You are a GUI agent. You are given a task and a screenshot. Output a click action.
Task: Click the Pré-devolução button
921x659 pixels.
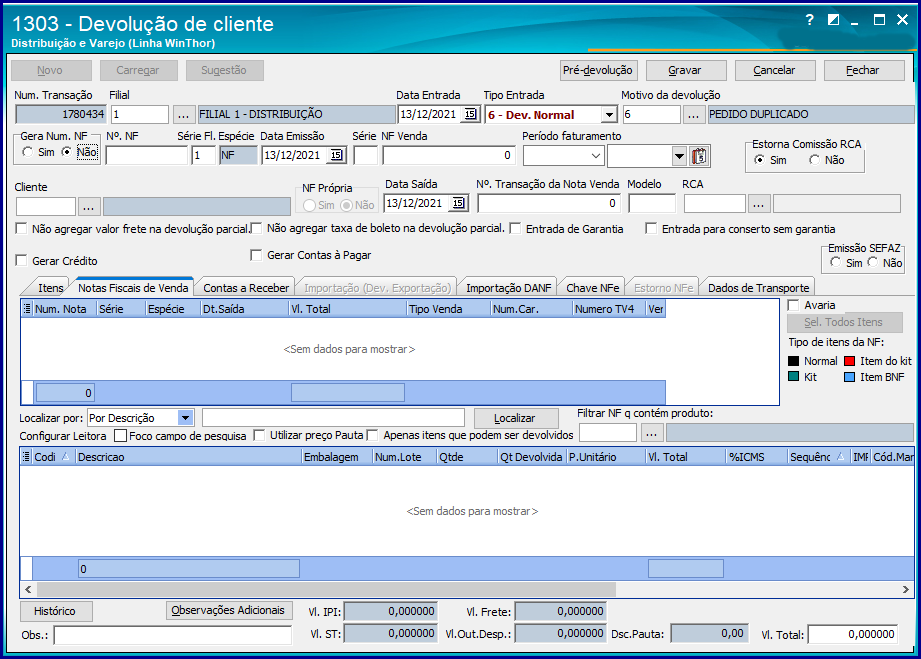coord(597,70)
